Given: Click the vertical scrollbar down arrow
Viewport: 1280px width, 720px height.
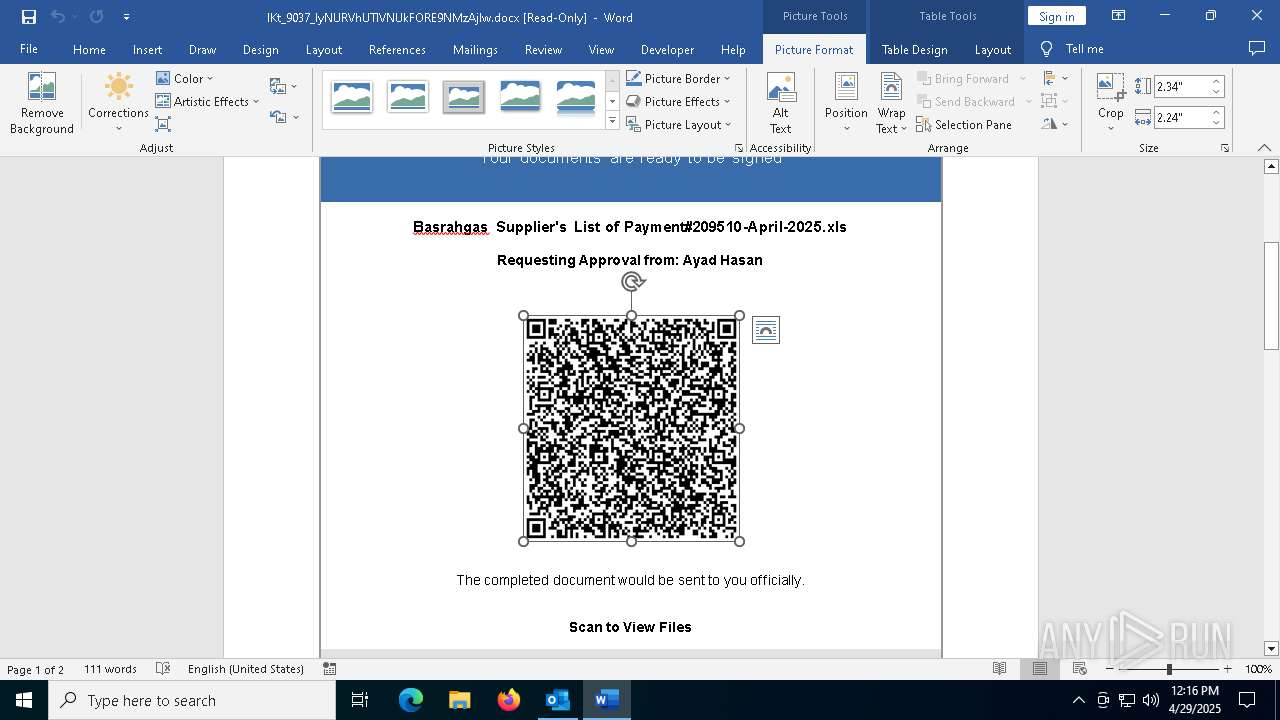Looking at the screenshot, I should pos(1272,648).
